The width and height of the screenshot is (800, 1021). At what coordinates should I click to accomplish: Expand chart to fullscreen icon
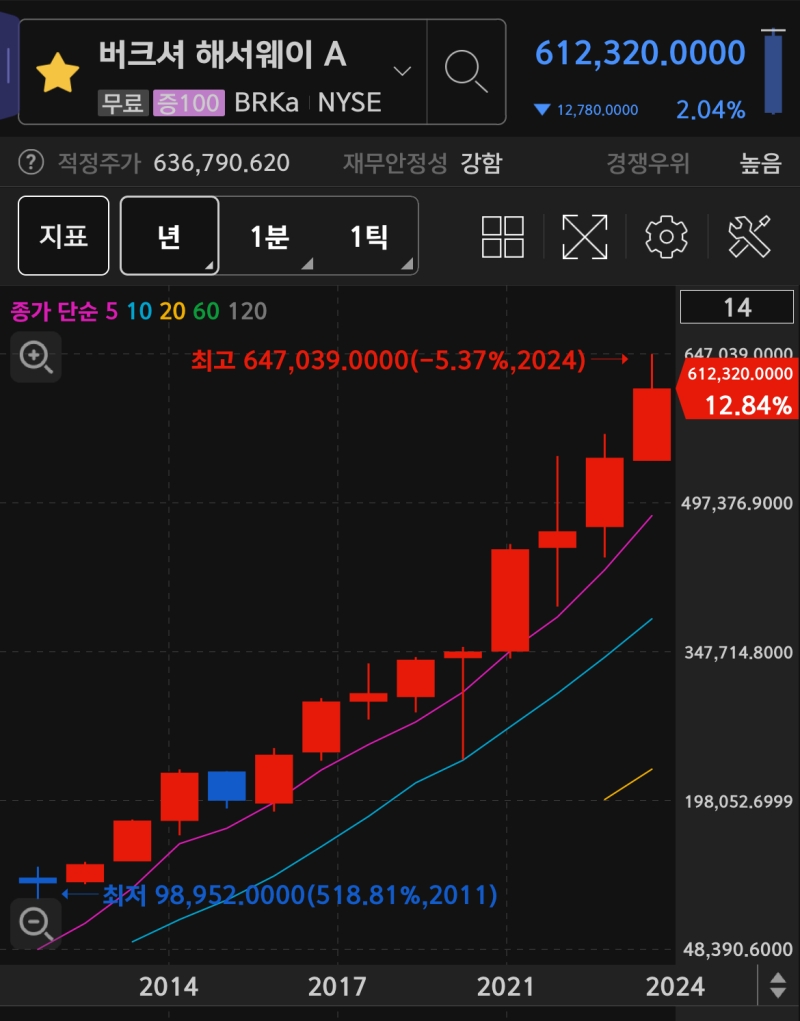point(585,237)
